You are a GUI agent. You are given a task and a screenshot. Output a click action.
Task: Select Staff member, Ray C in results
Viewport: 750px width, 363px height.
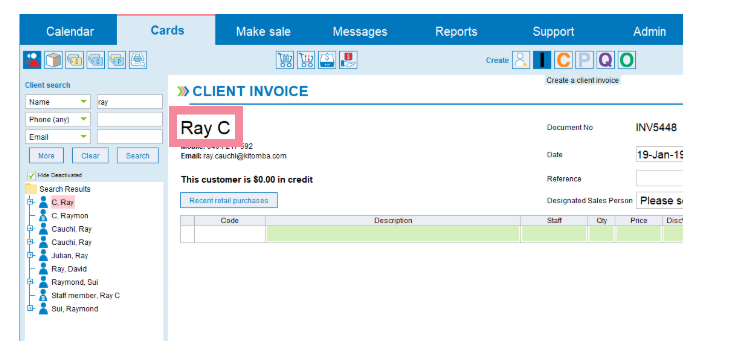(86, 296)
